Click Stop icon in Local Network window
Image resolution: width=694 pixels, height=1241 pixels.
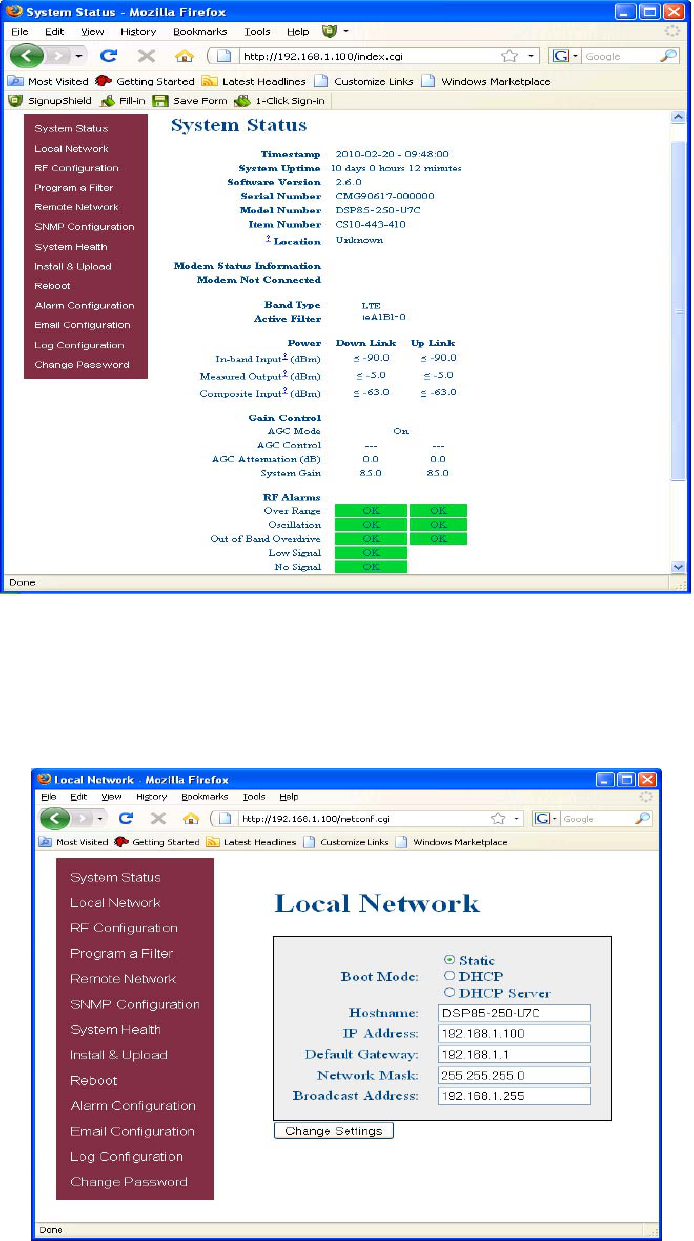click(158, 818)
